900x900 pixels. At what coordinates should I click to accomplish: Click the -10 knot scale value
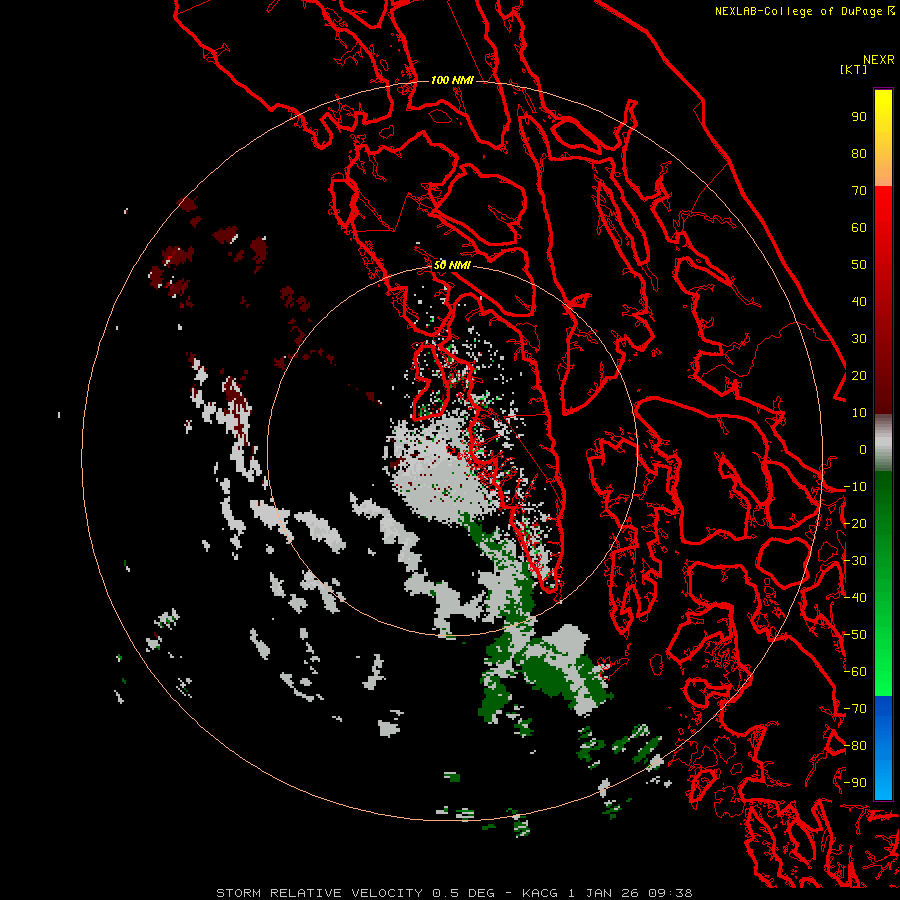(855, 487)
